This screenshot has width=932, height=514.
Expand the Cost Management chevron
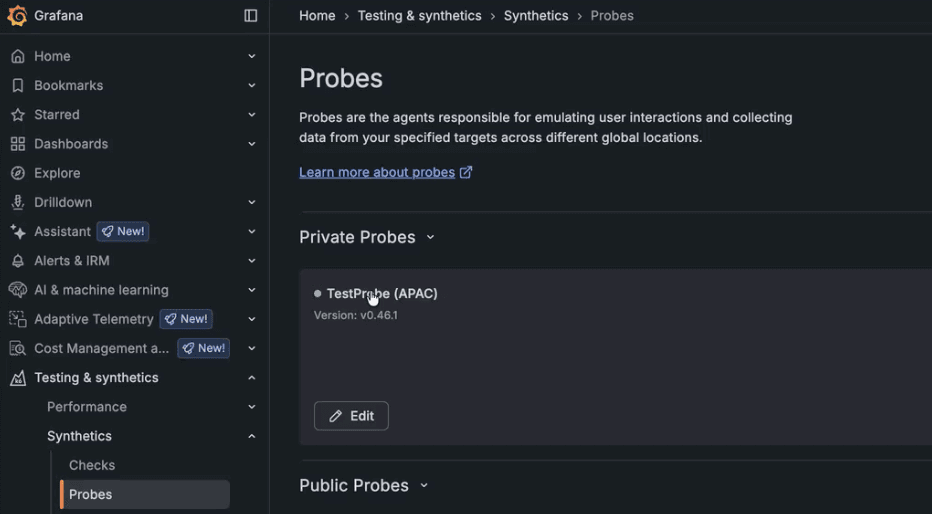pos(251,348)
